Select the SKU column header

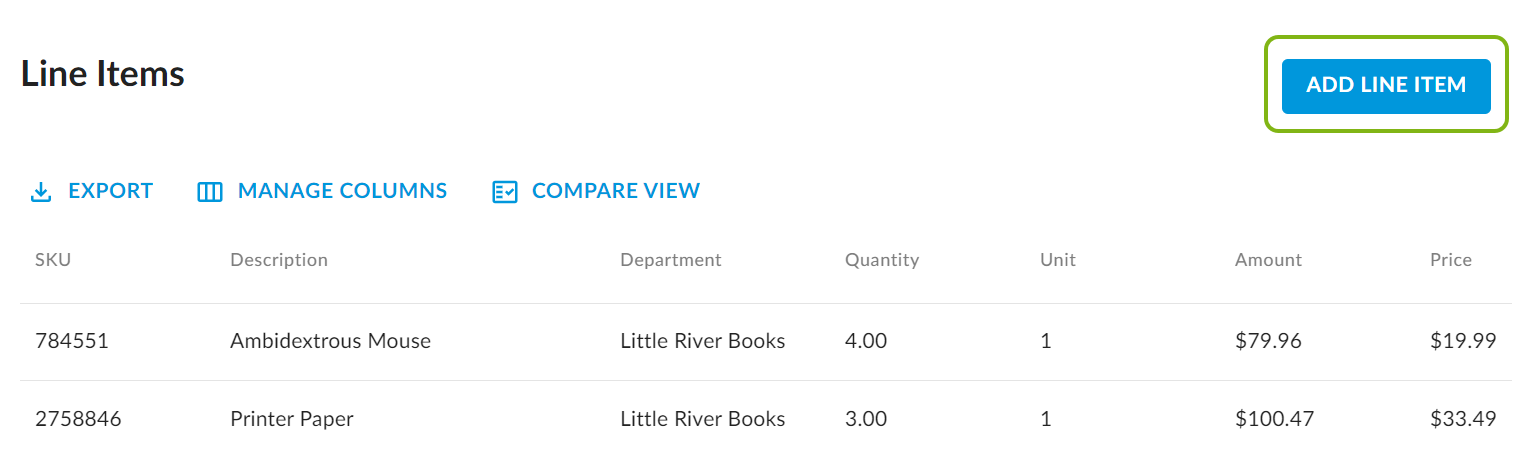pyautogui.click(x=53, y=260)
